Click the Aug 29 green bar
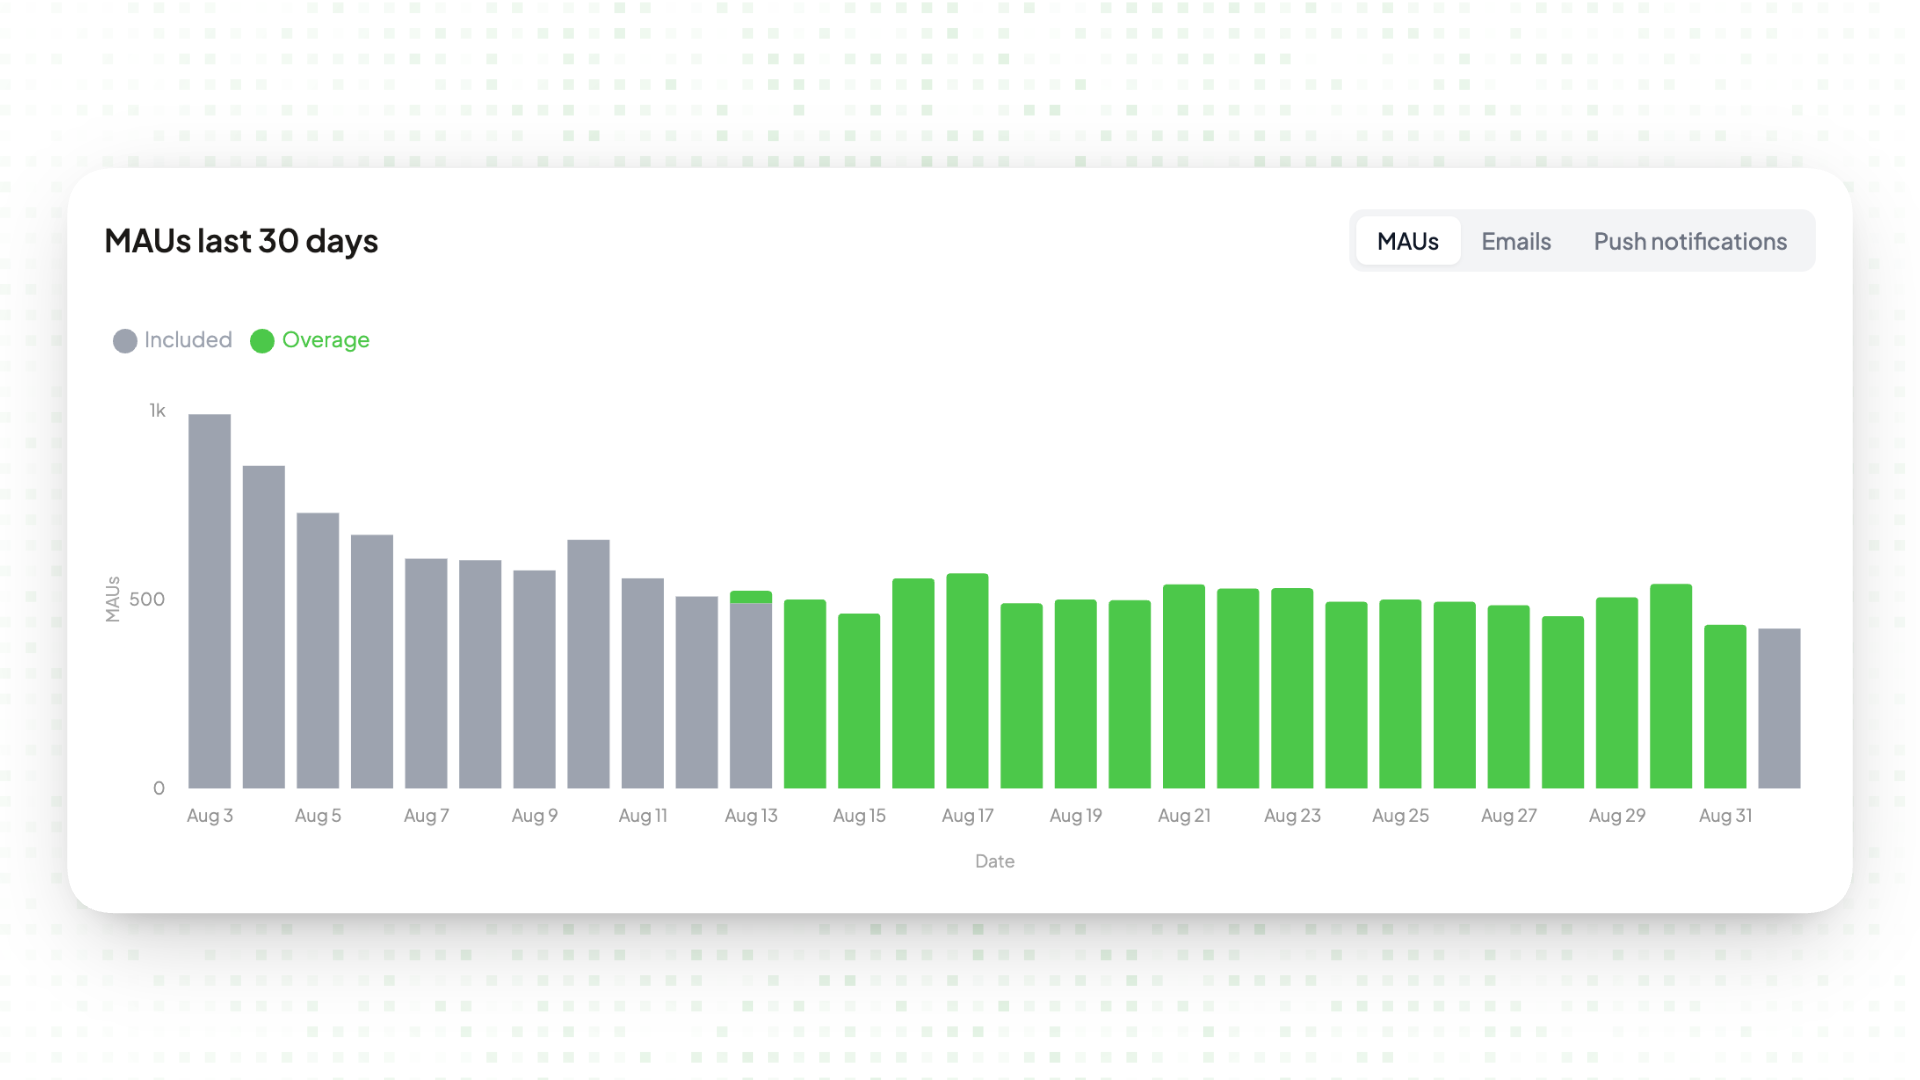Screen dimensions: 1920x1080 (x=1617, y=693)
